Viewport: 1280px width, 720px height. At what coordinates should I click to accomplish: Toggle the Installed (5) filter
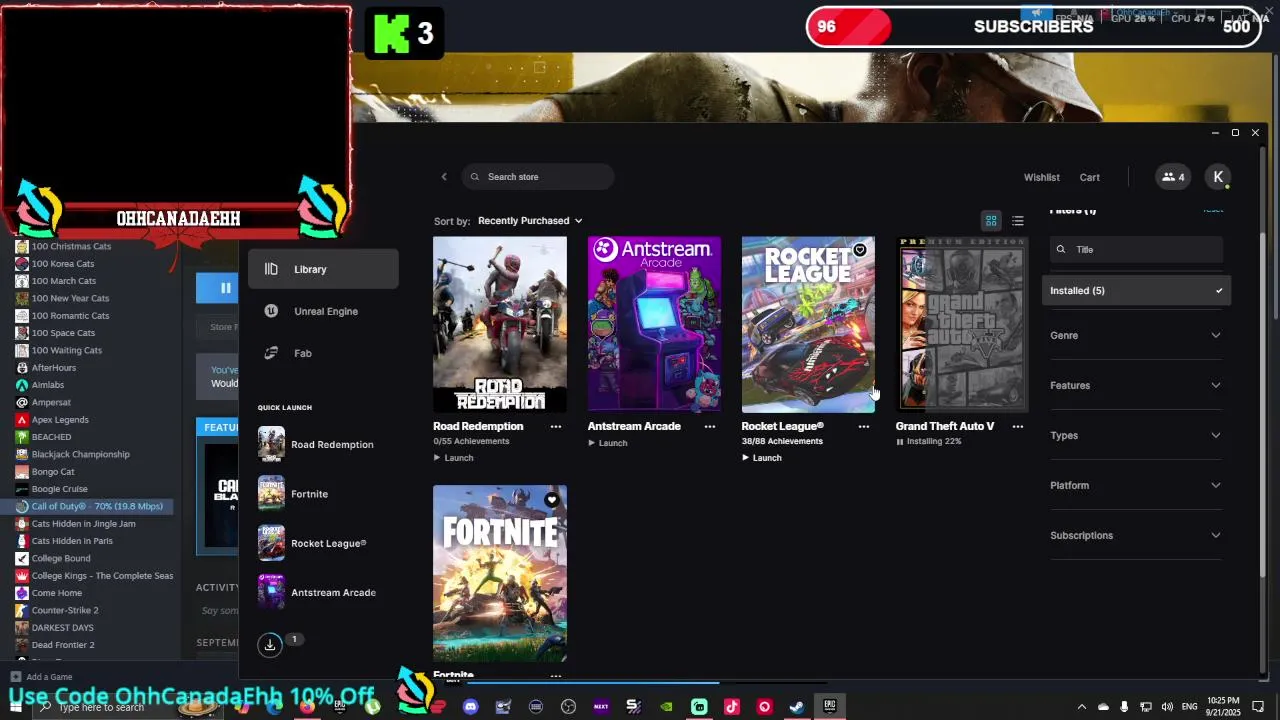click(x=1136, y=291)
